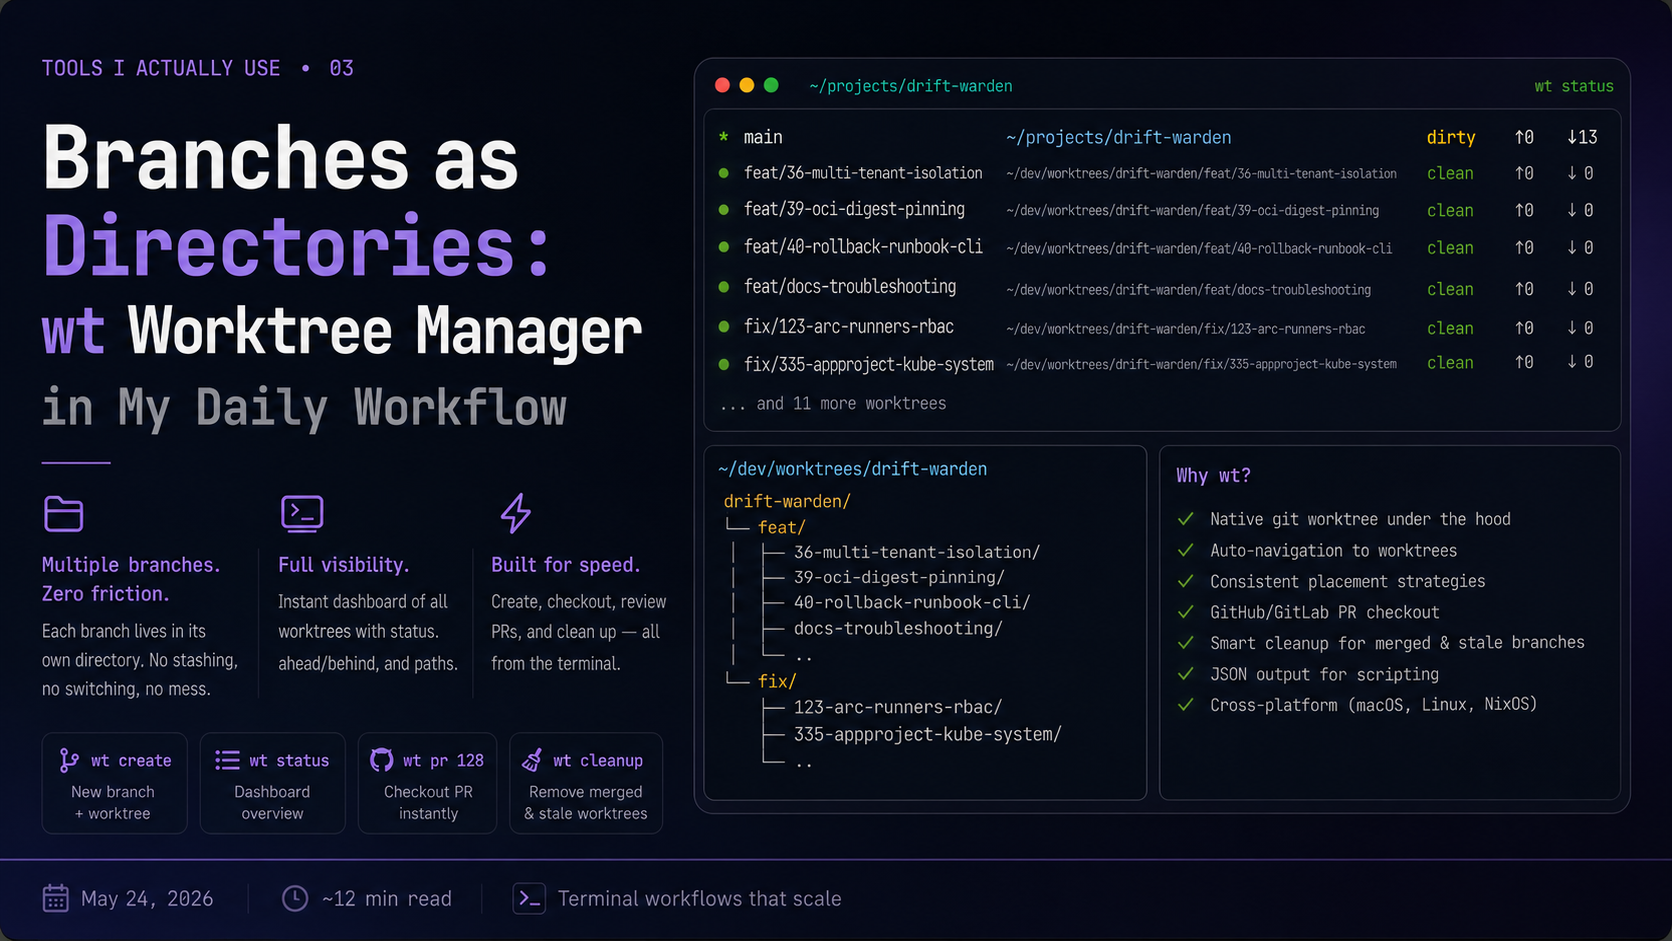Click ... and 11 more worktrees text
This screenshot has height=941, width=1672.
pos(833,403)
